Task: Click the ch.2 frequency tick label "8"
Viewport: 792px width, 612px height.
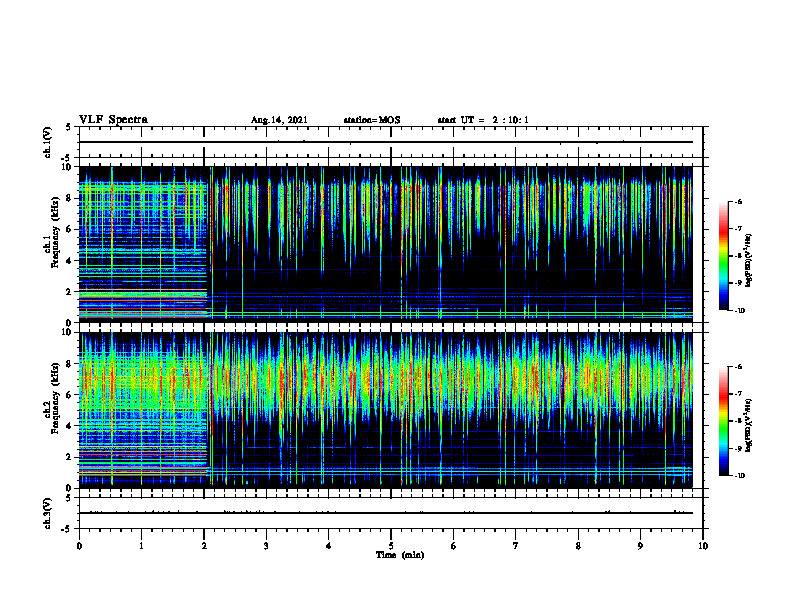Action: tap(70, 364)
